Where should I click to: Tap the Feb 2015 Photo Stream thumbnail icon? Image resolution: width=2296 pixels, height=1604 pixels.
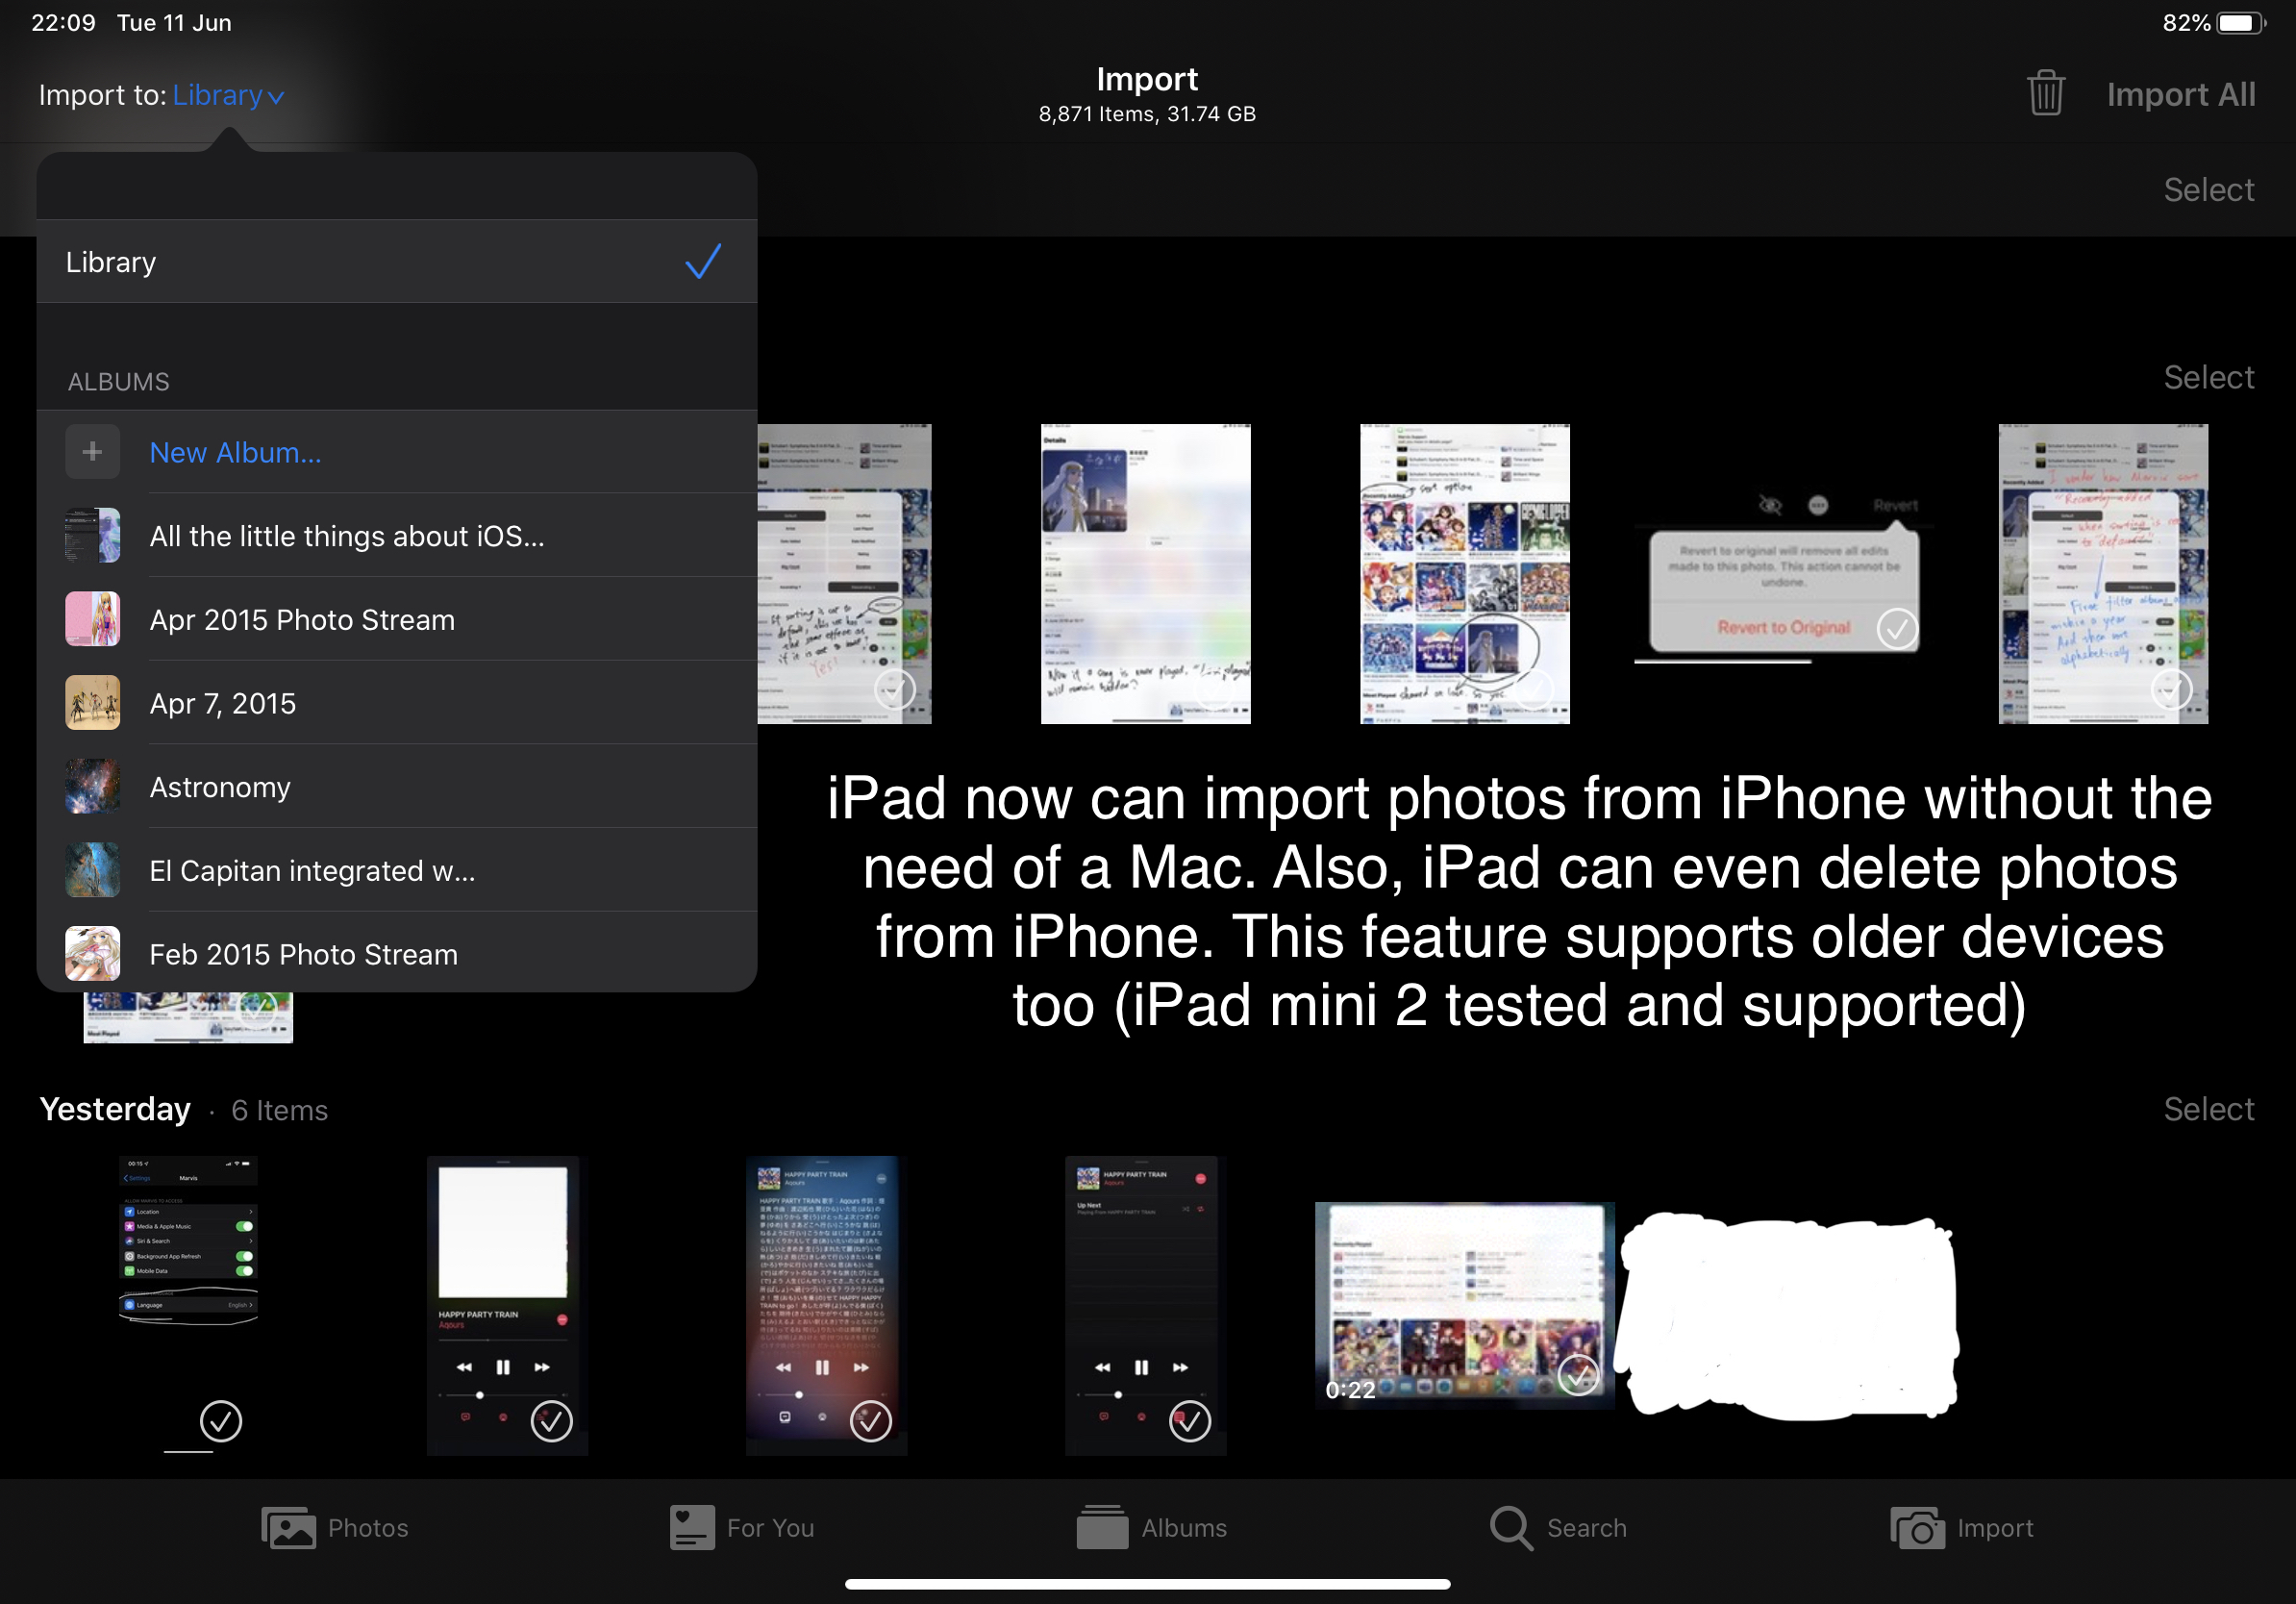pyautogui.click(x=92, y=953)
